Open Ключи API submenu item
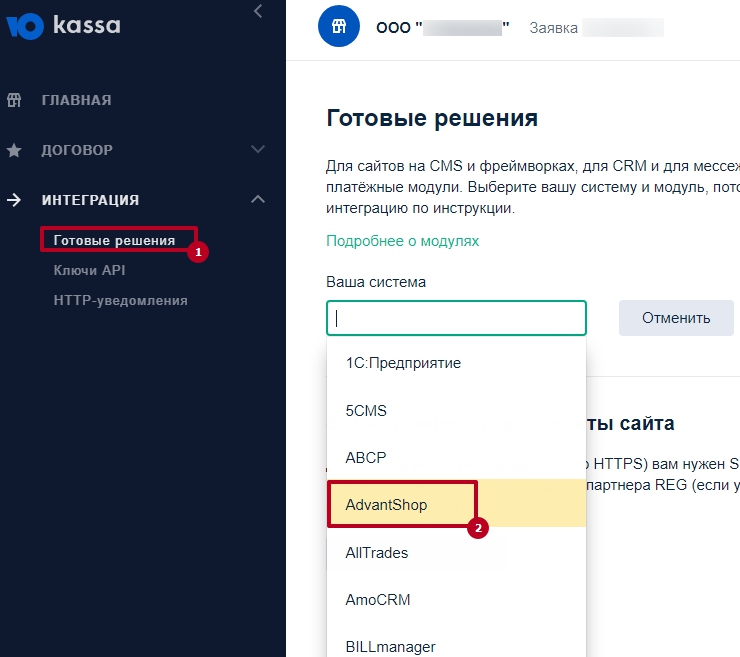The height and width of the screenshot is (657, 740). click(x=89, y=270)
